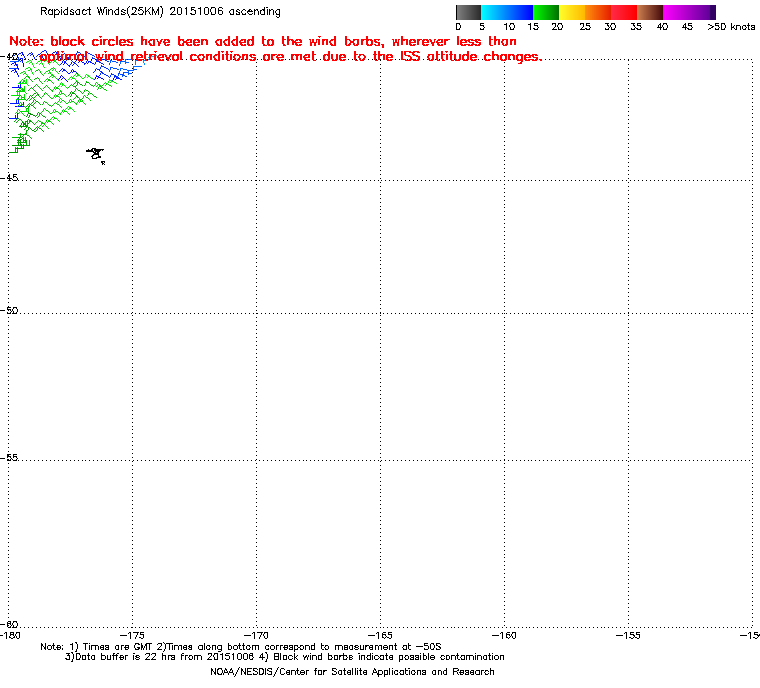Click the "-160" longitude axis label
This screenshot has width=760, height=688.
(x=504, y=636)
